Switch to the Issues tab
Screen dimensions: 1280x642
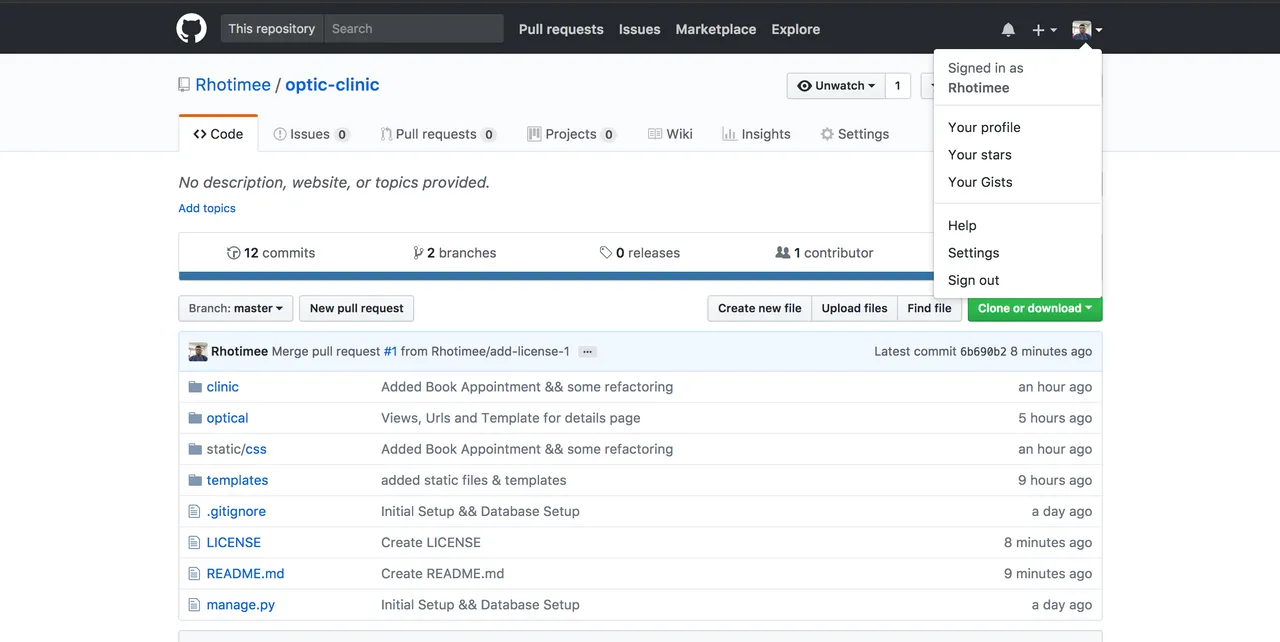point(311,134)
